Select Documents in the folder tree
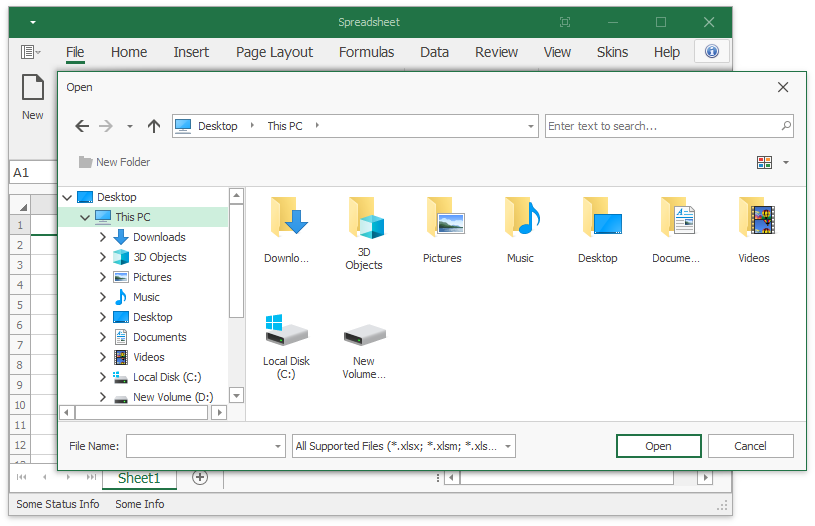The width and height of the screenshot is (815, 526). (159, 337)
